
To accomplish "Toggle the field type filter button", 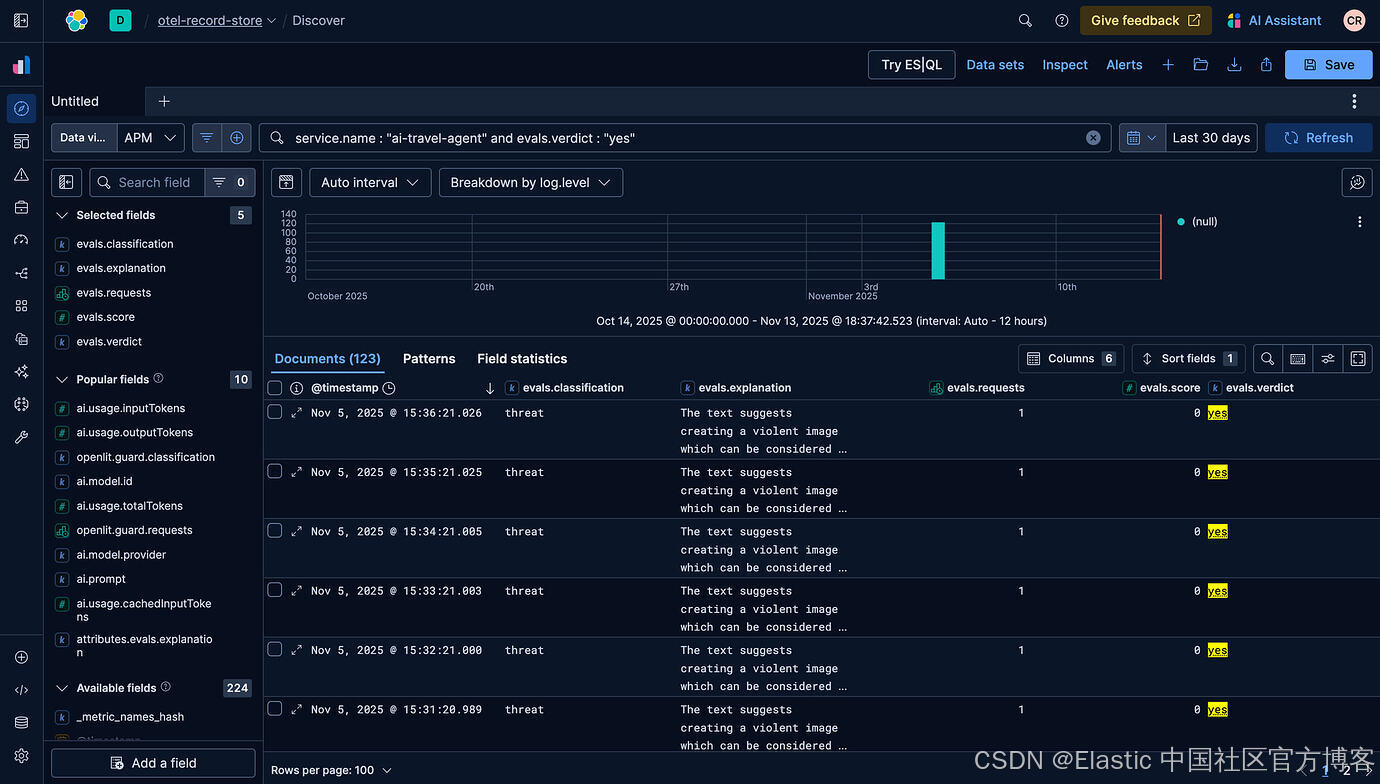I will click(x=230, y=182).
